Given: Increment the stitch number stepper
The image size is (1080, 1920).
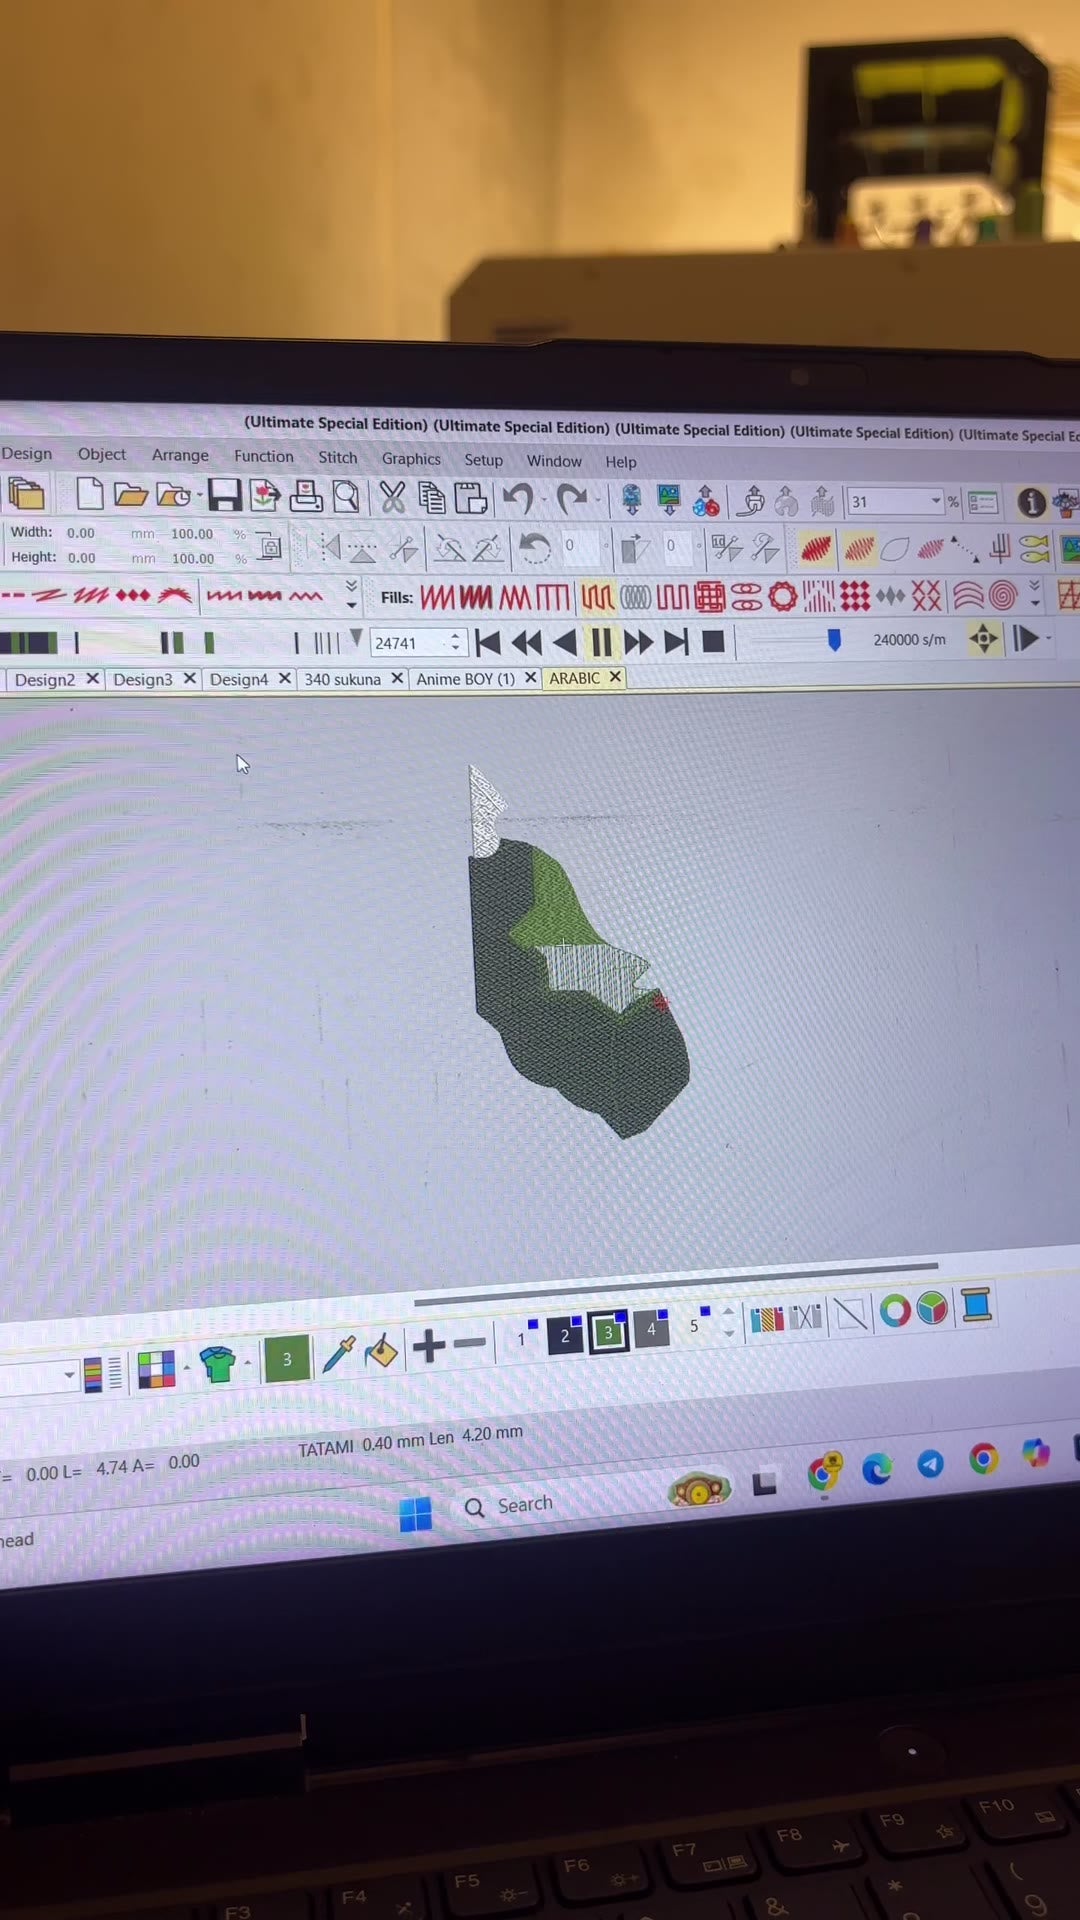Looking at the screenshot, I should click(456, 636).
